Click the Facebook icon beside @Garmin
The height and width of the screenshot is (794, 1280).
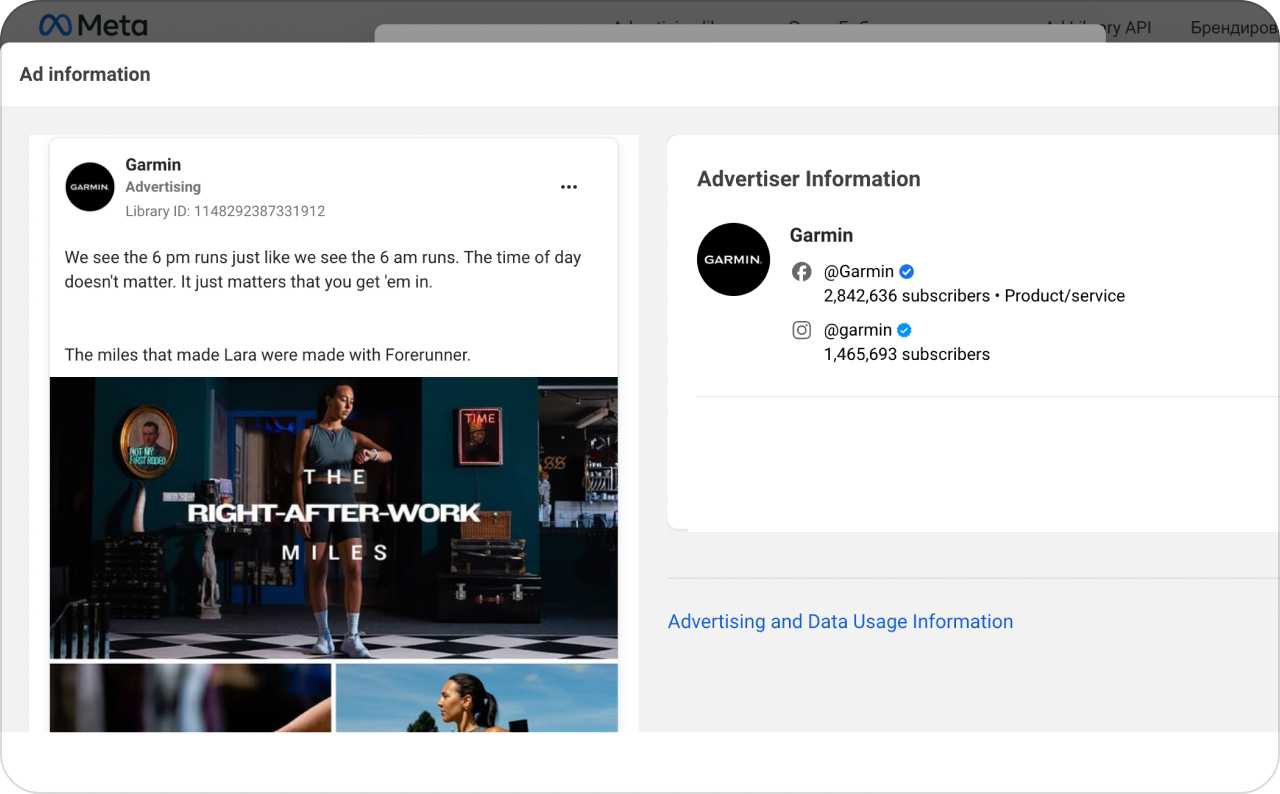pyautogui.click(x=802, y=271)
